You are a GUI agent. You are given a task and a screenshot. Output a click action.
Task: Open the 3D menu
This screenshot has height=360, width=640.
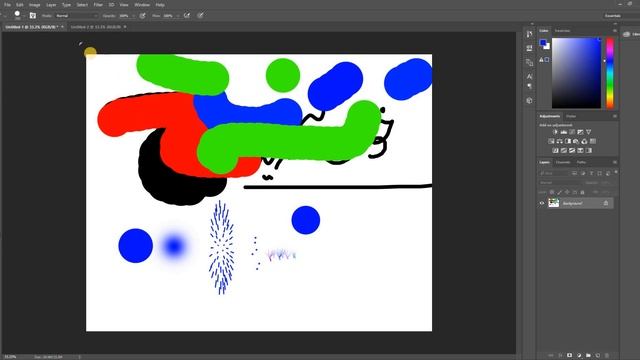point(111,5)
